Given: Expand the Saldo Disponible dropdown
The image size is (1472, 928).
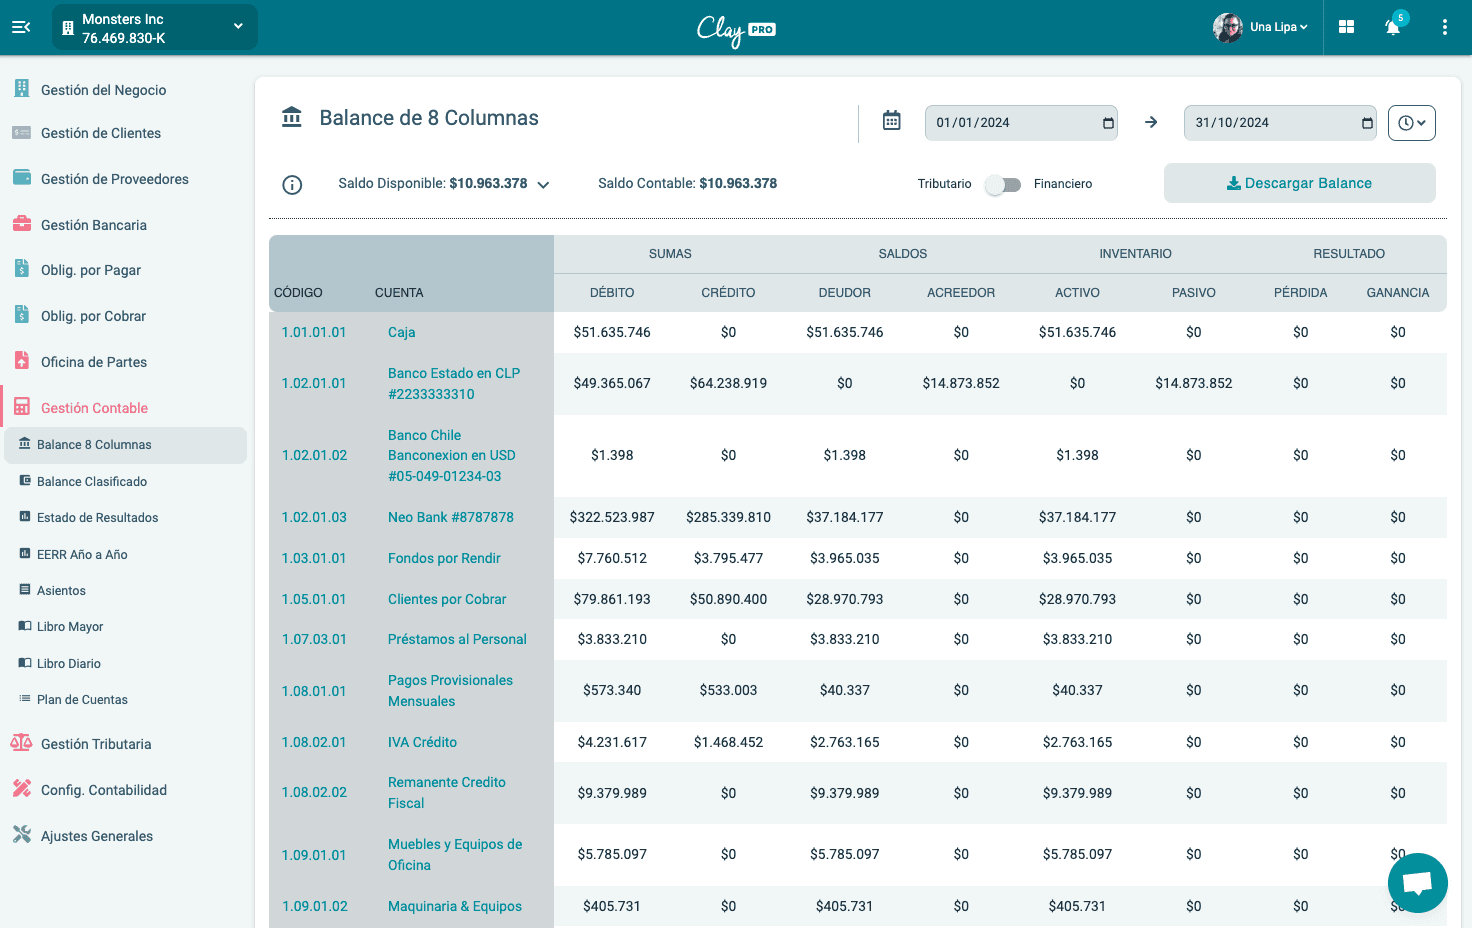Looking at the screenshot, I should pyautogui.click(x=543, y=184).
